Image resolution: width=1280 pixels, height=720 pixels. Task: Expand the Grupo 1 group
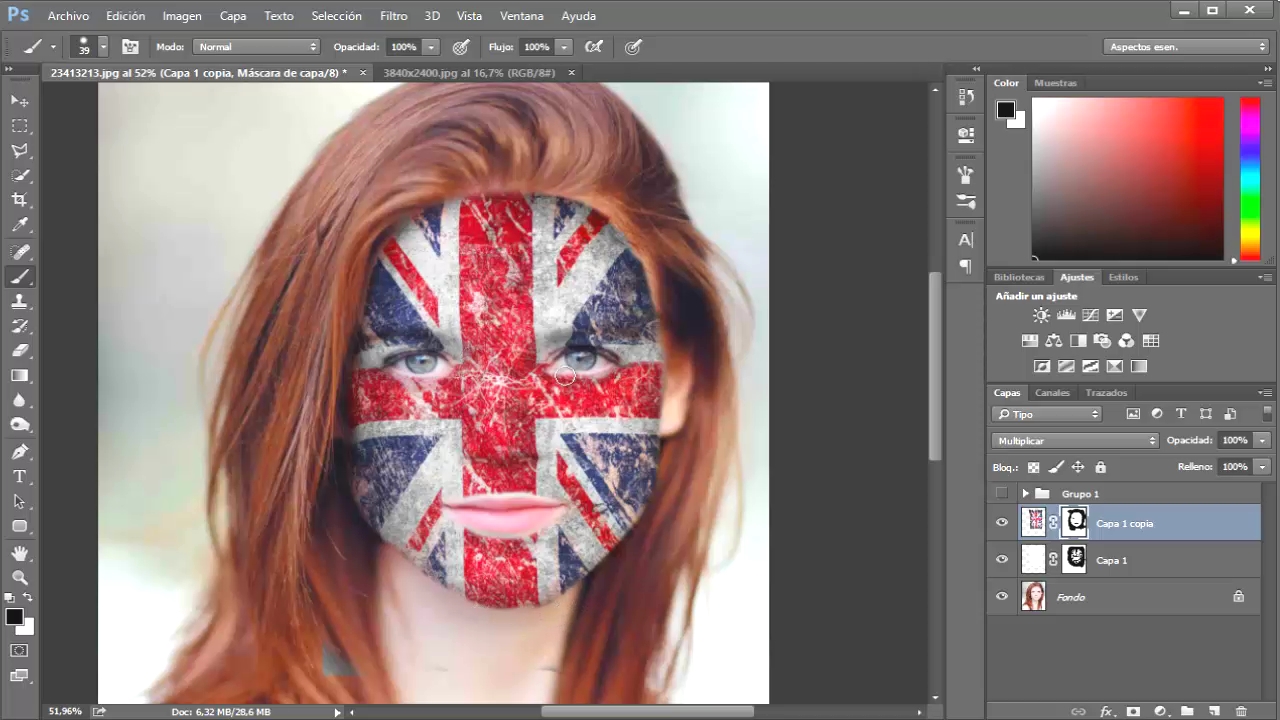tap(1025, 494)
